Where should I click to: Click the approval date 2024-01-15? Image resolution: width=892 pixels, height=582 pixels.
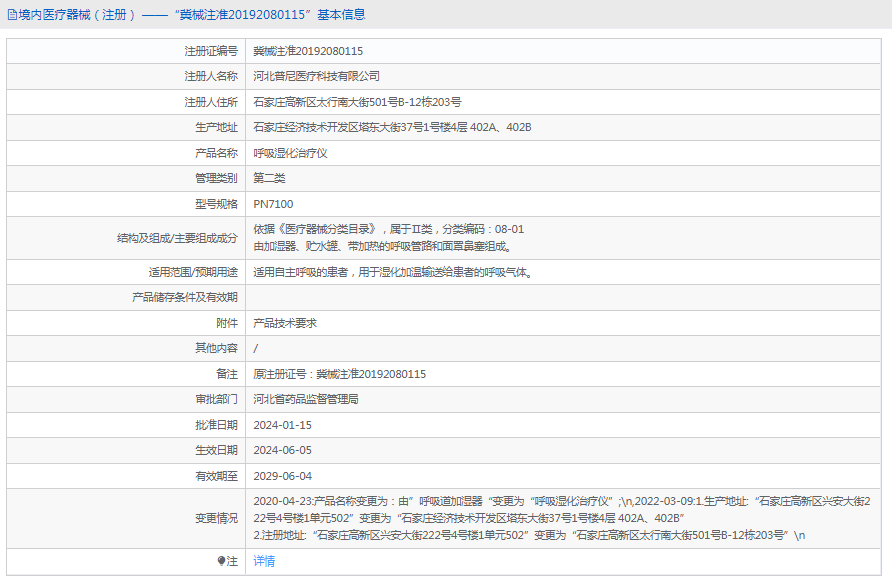[283, 425]
